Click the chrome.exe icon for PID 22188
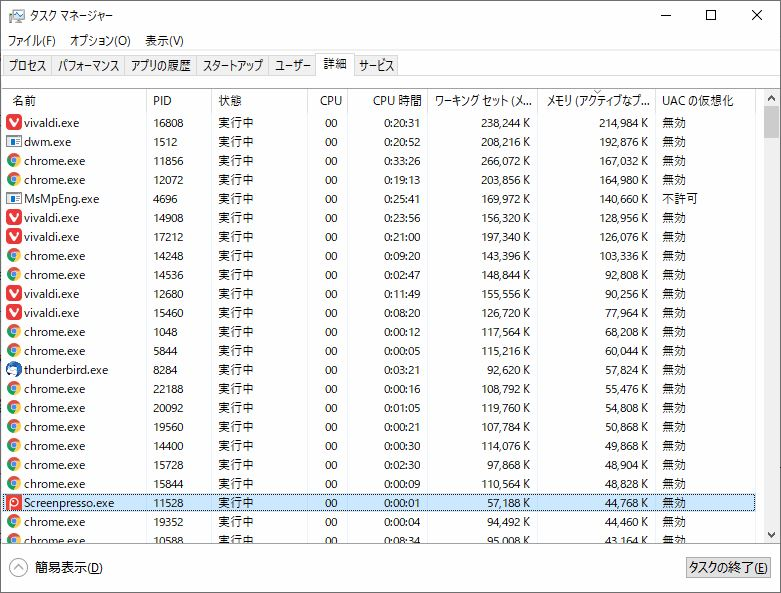The image size is (781, 593). (14, 388)
